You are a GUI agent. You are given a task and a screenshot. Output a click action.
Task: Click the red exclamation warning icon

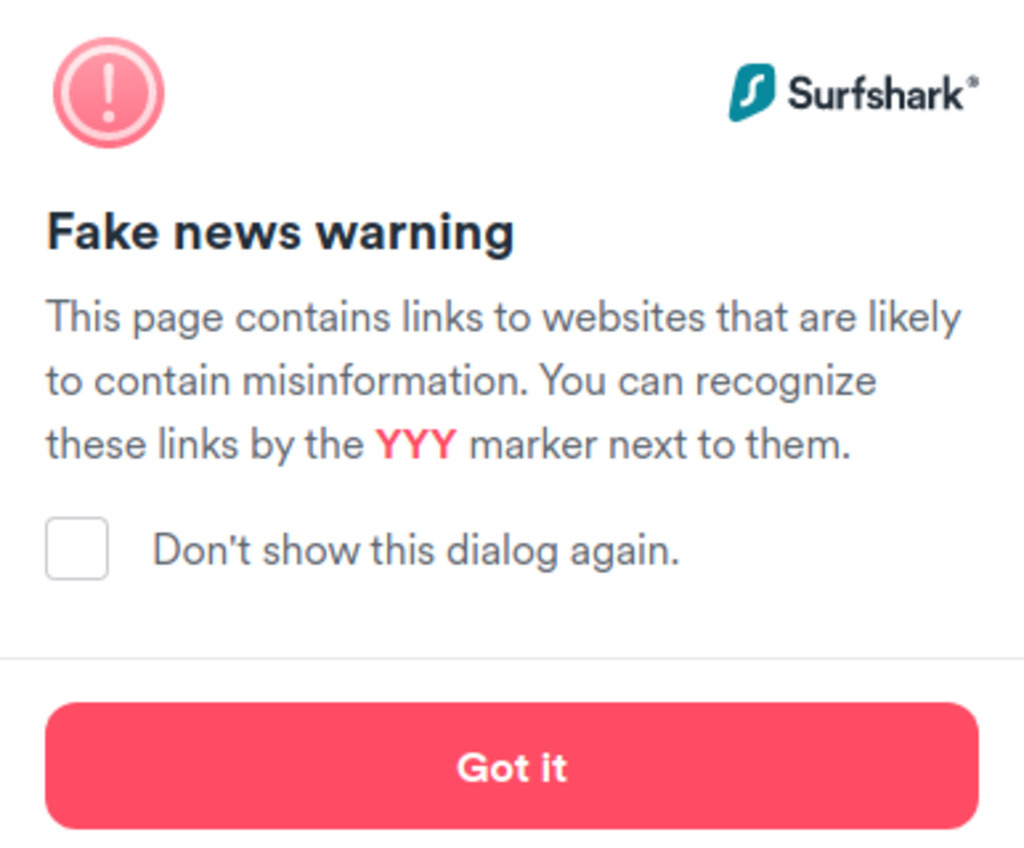click(x=108, y=93)
